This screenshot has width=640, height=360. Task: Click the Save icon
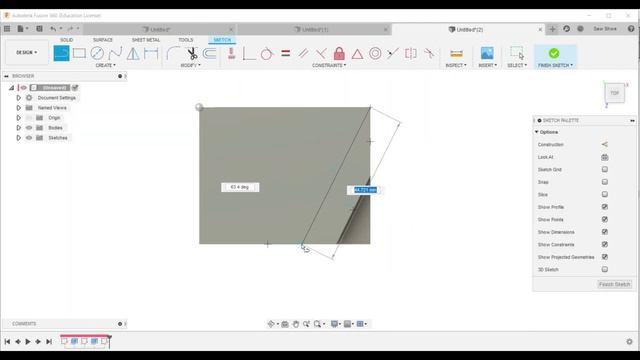pos(39,29)
